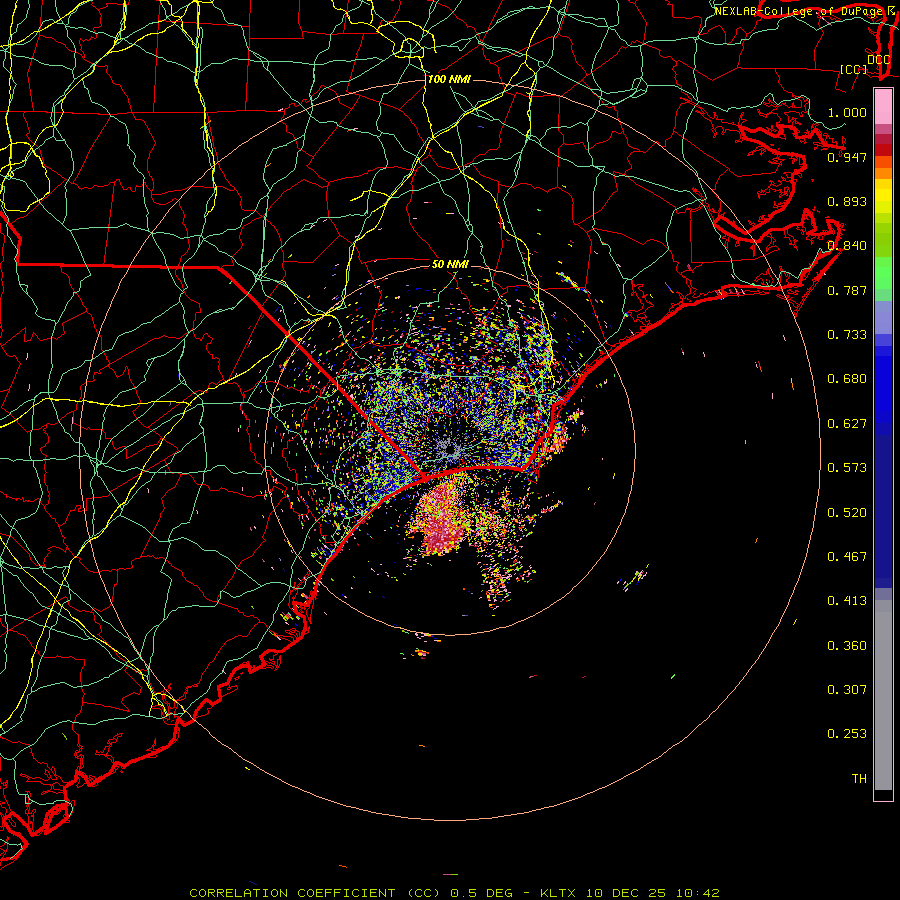
Task: Click the 100 NMI range ring label
Action: (x=449, y=79)
